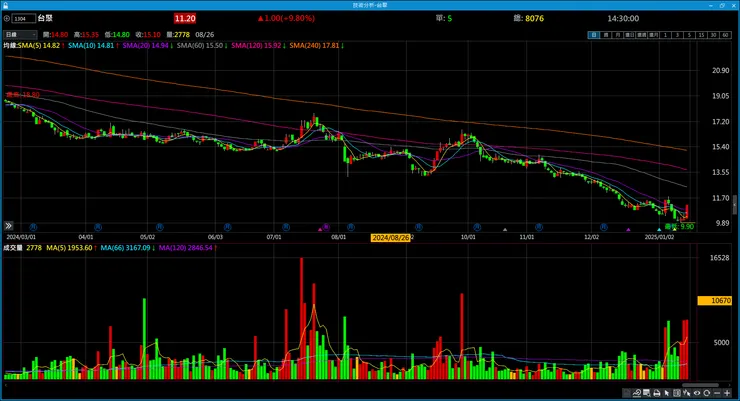Switch to the 30-minute chart button
The width and height of the screenshot is (740, 401).
click(713, 35)
